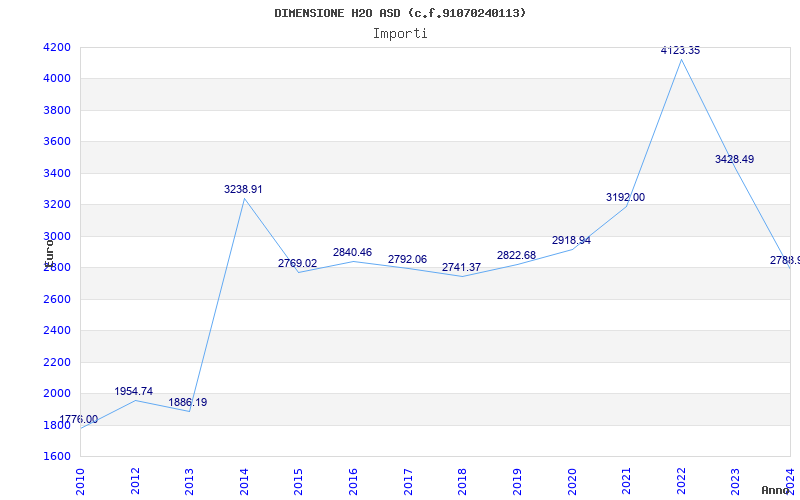Click the Euro y-axis title
800x500 pixels.
click(49, 253)
